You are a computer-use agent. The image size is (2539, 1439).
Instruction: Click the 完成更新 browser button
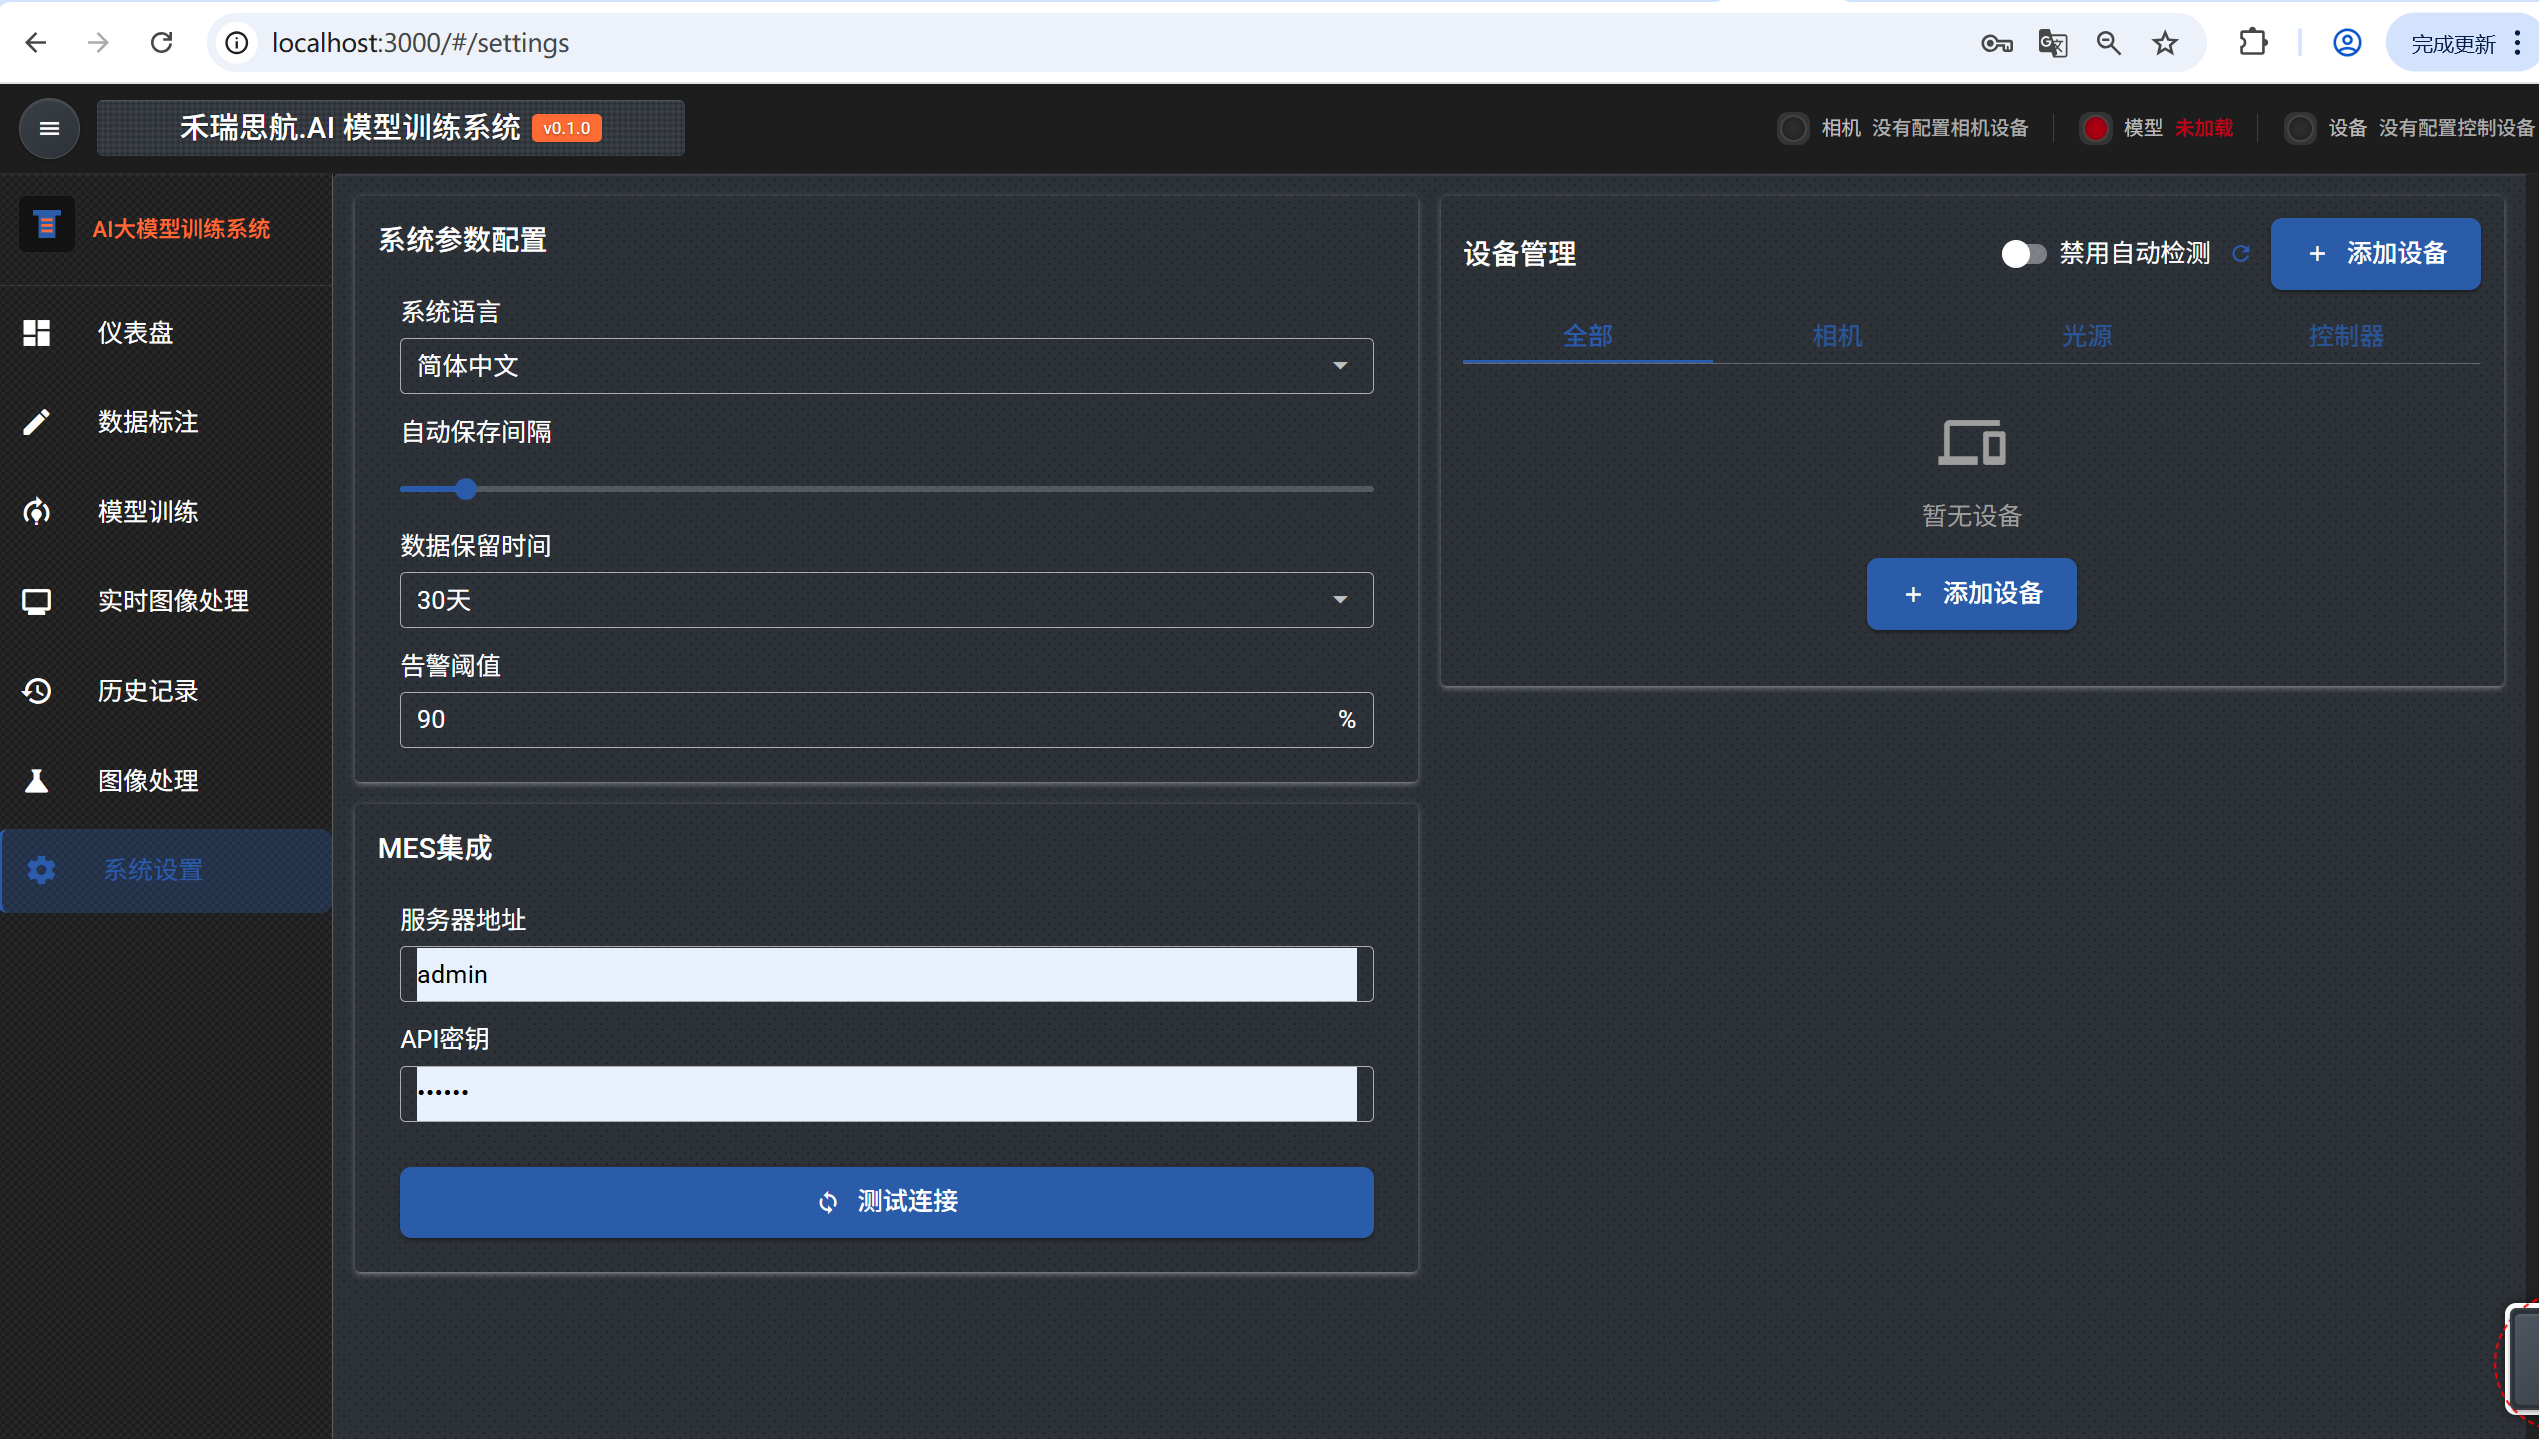coord(2454,44)
